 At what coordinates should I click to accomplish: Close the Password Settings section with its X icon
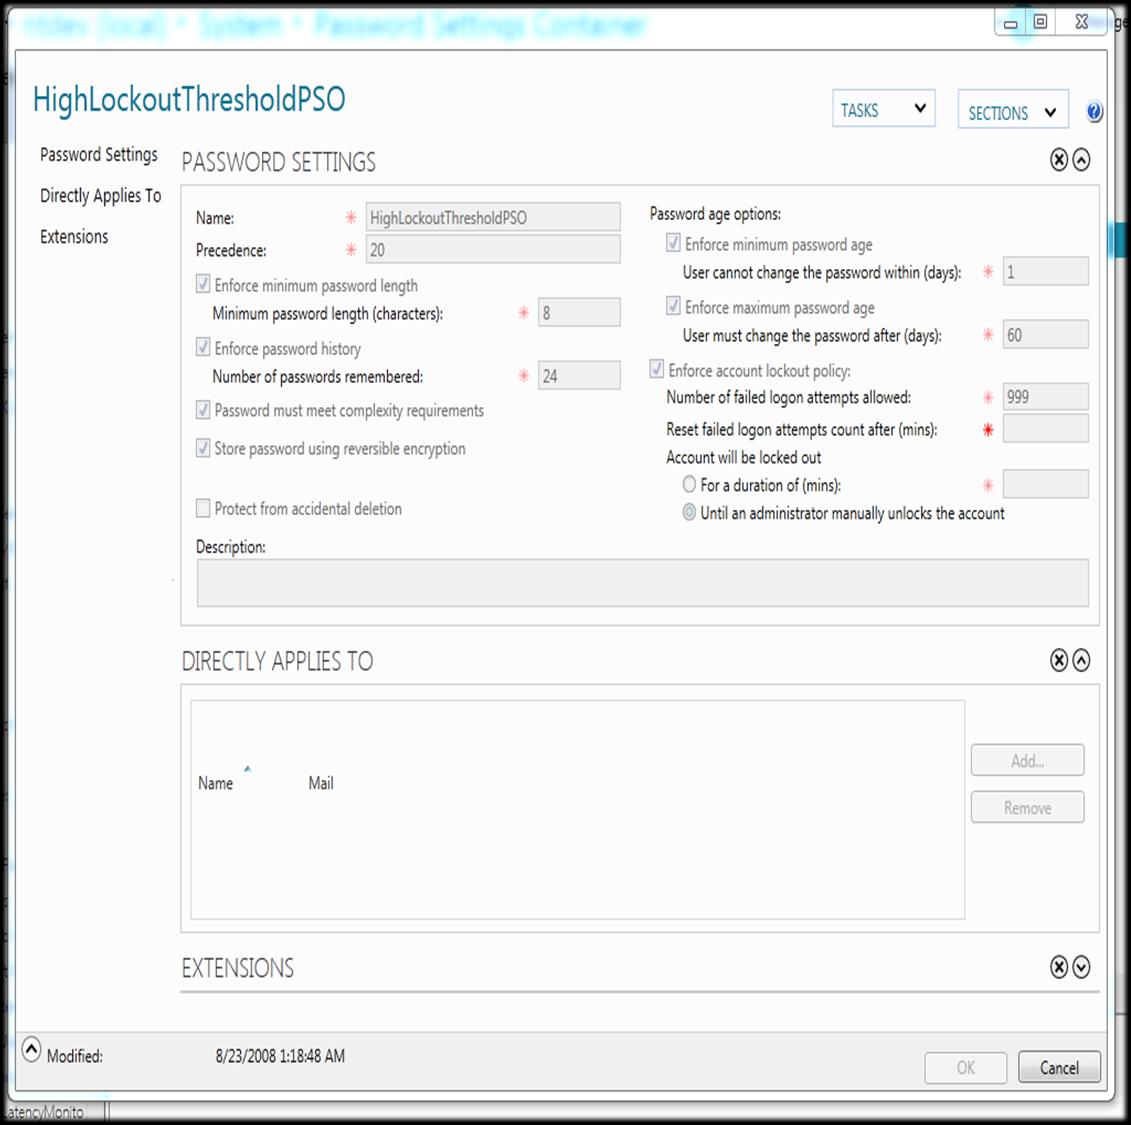[x=1058, y=159]
